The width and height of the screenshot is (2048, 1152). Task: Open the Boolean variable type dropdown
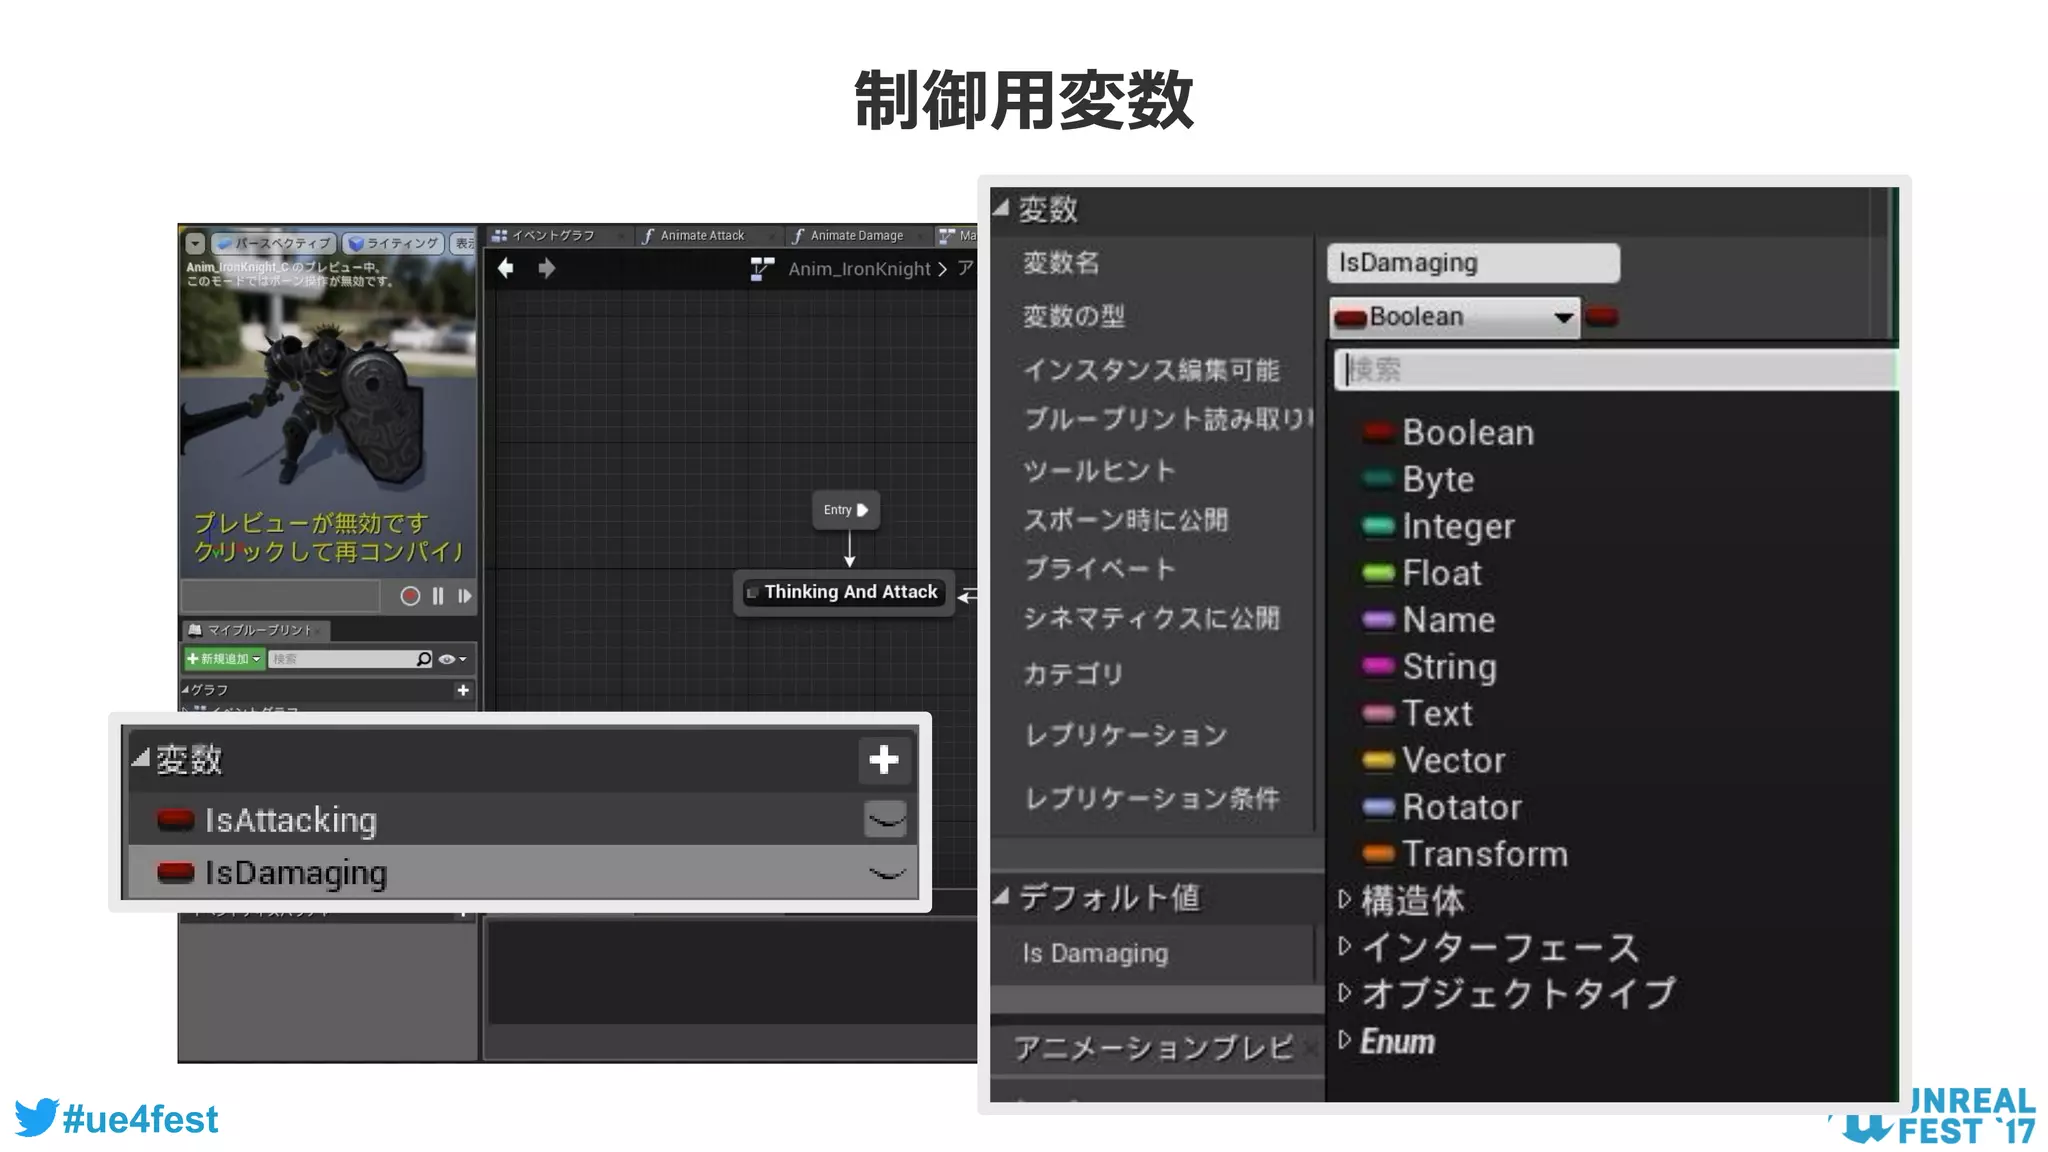pyautogui.click(x=1454, y=317)
